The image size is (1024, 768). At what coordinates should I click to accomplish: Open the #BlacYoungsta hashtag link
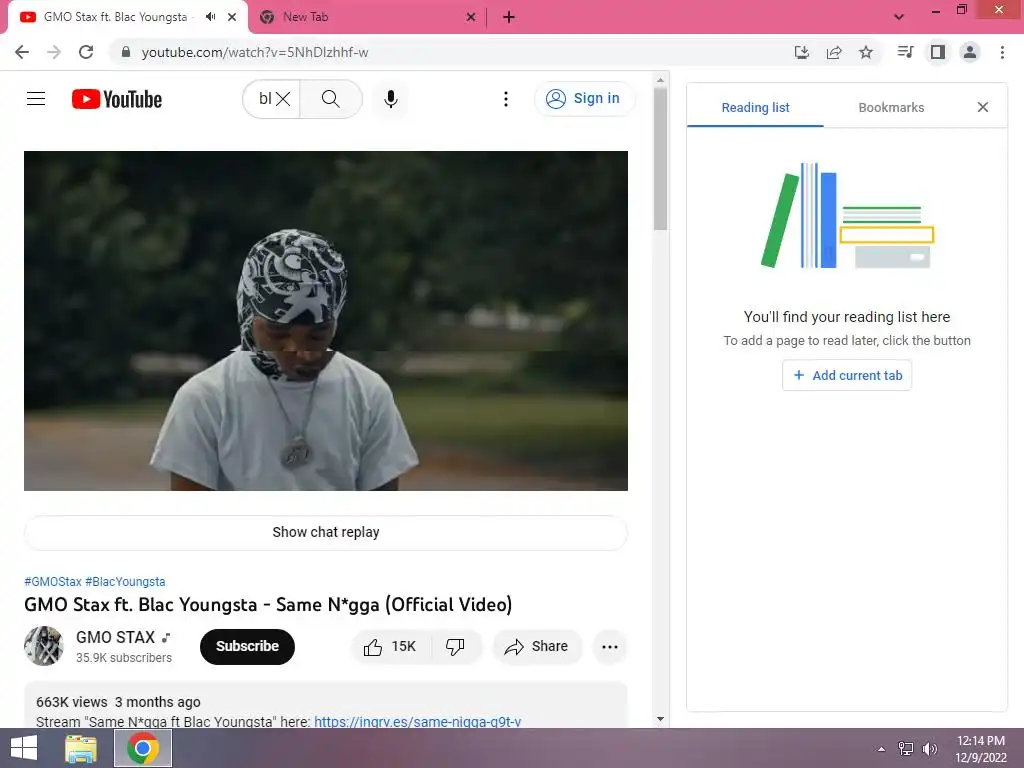pos(125,581)
